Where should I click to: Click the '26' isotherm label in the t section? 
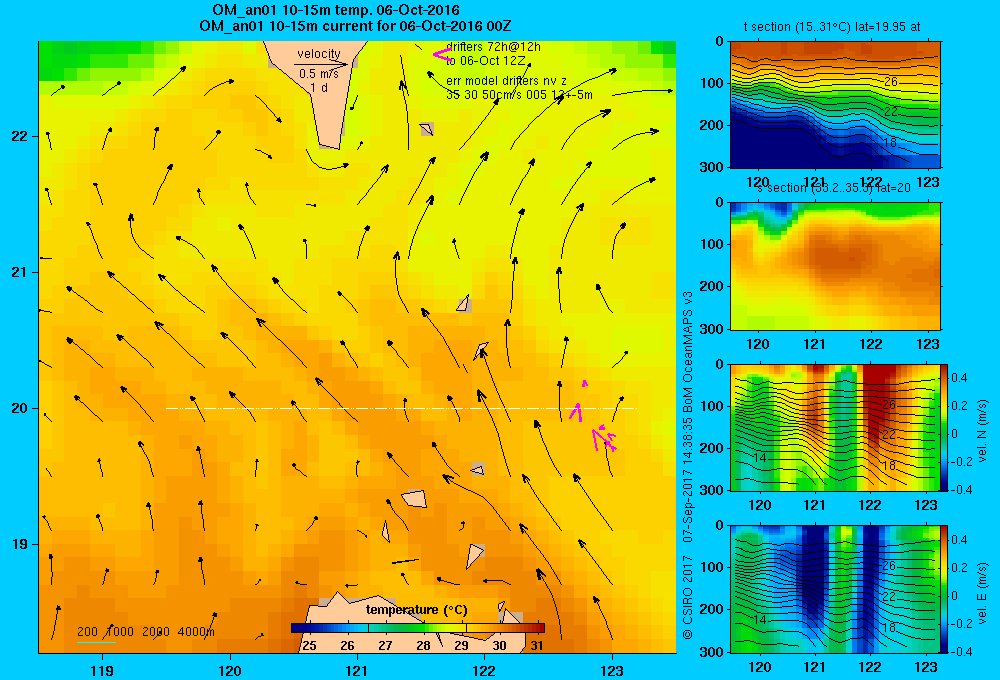click(x=891, y=82)
